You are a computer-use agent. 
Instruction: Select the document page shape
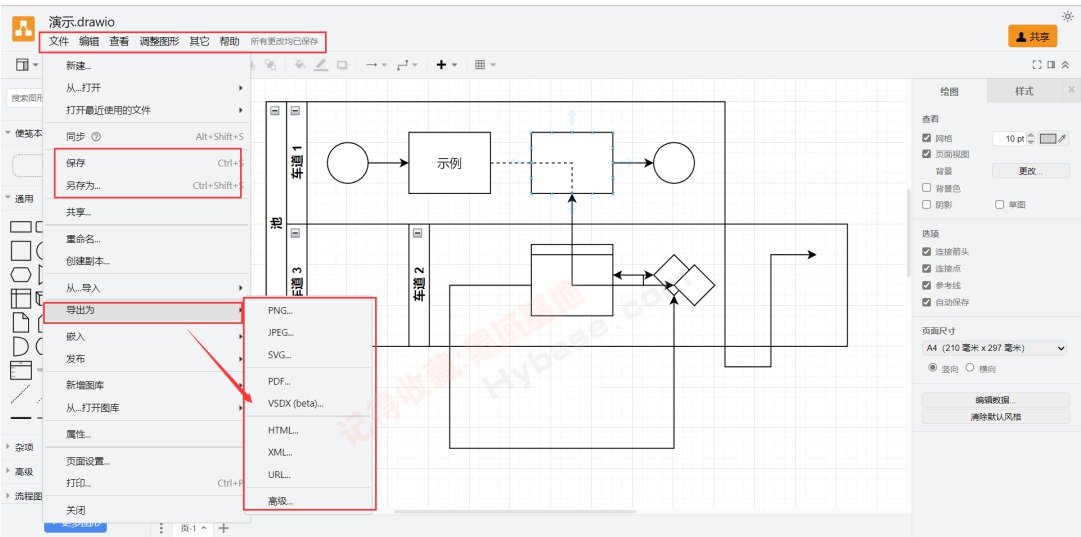pos(21,322)
